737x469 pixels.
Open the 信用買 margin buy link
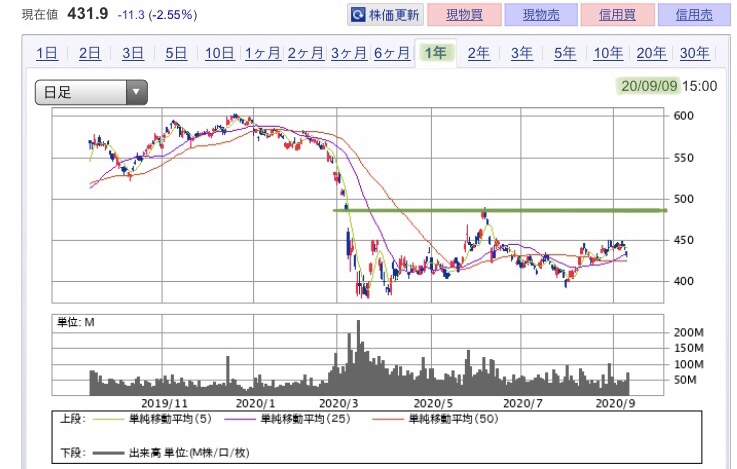tap(617, 15)
